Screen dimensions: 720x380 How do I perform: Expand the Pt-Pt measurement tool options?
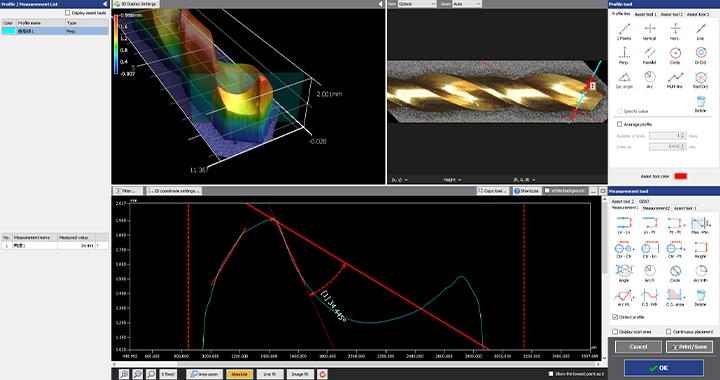tap(685, 225)
